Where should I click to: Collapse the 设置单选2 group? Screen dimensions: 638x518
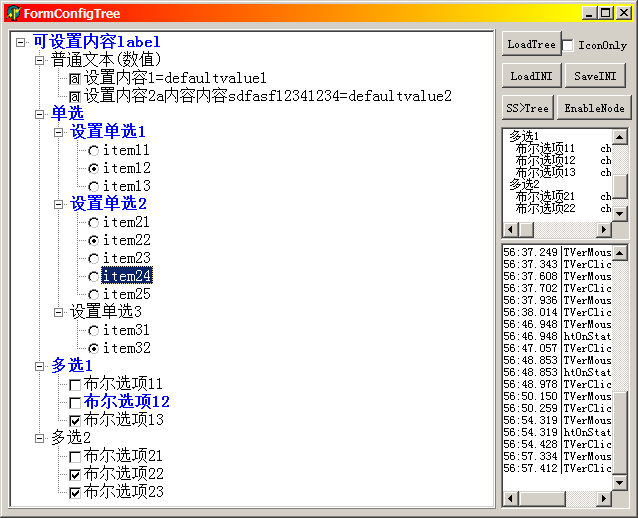click(58, 204)
